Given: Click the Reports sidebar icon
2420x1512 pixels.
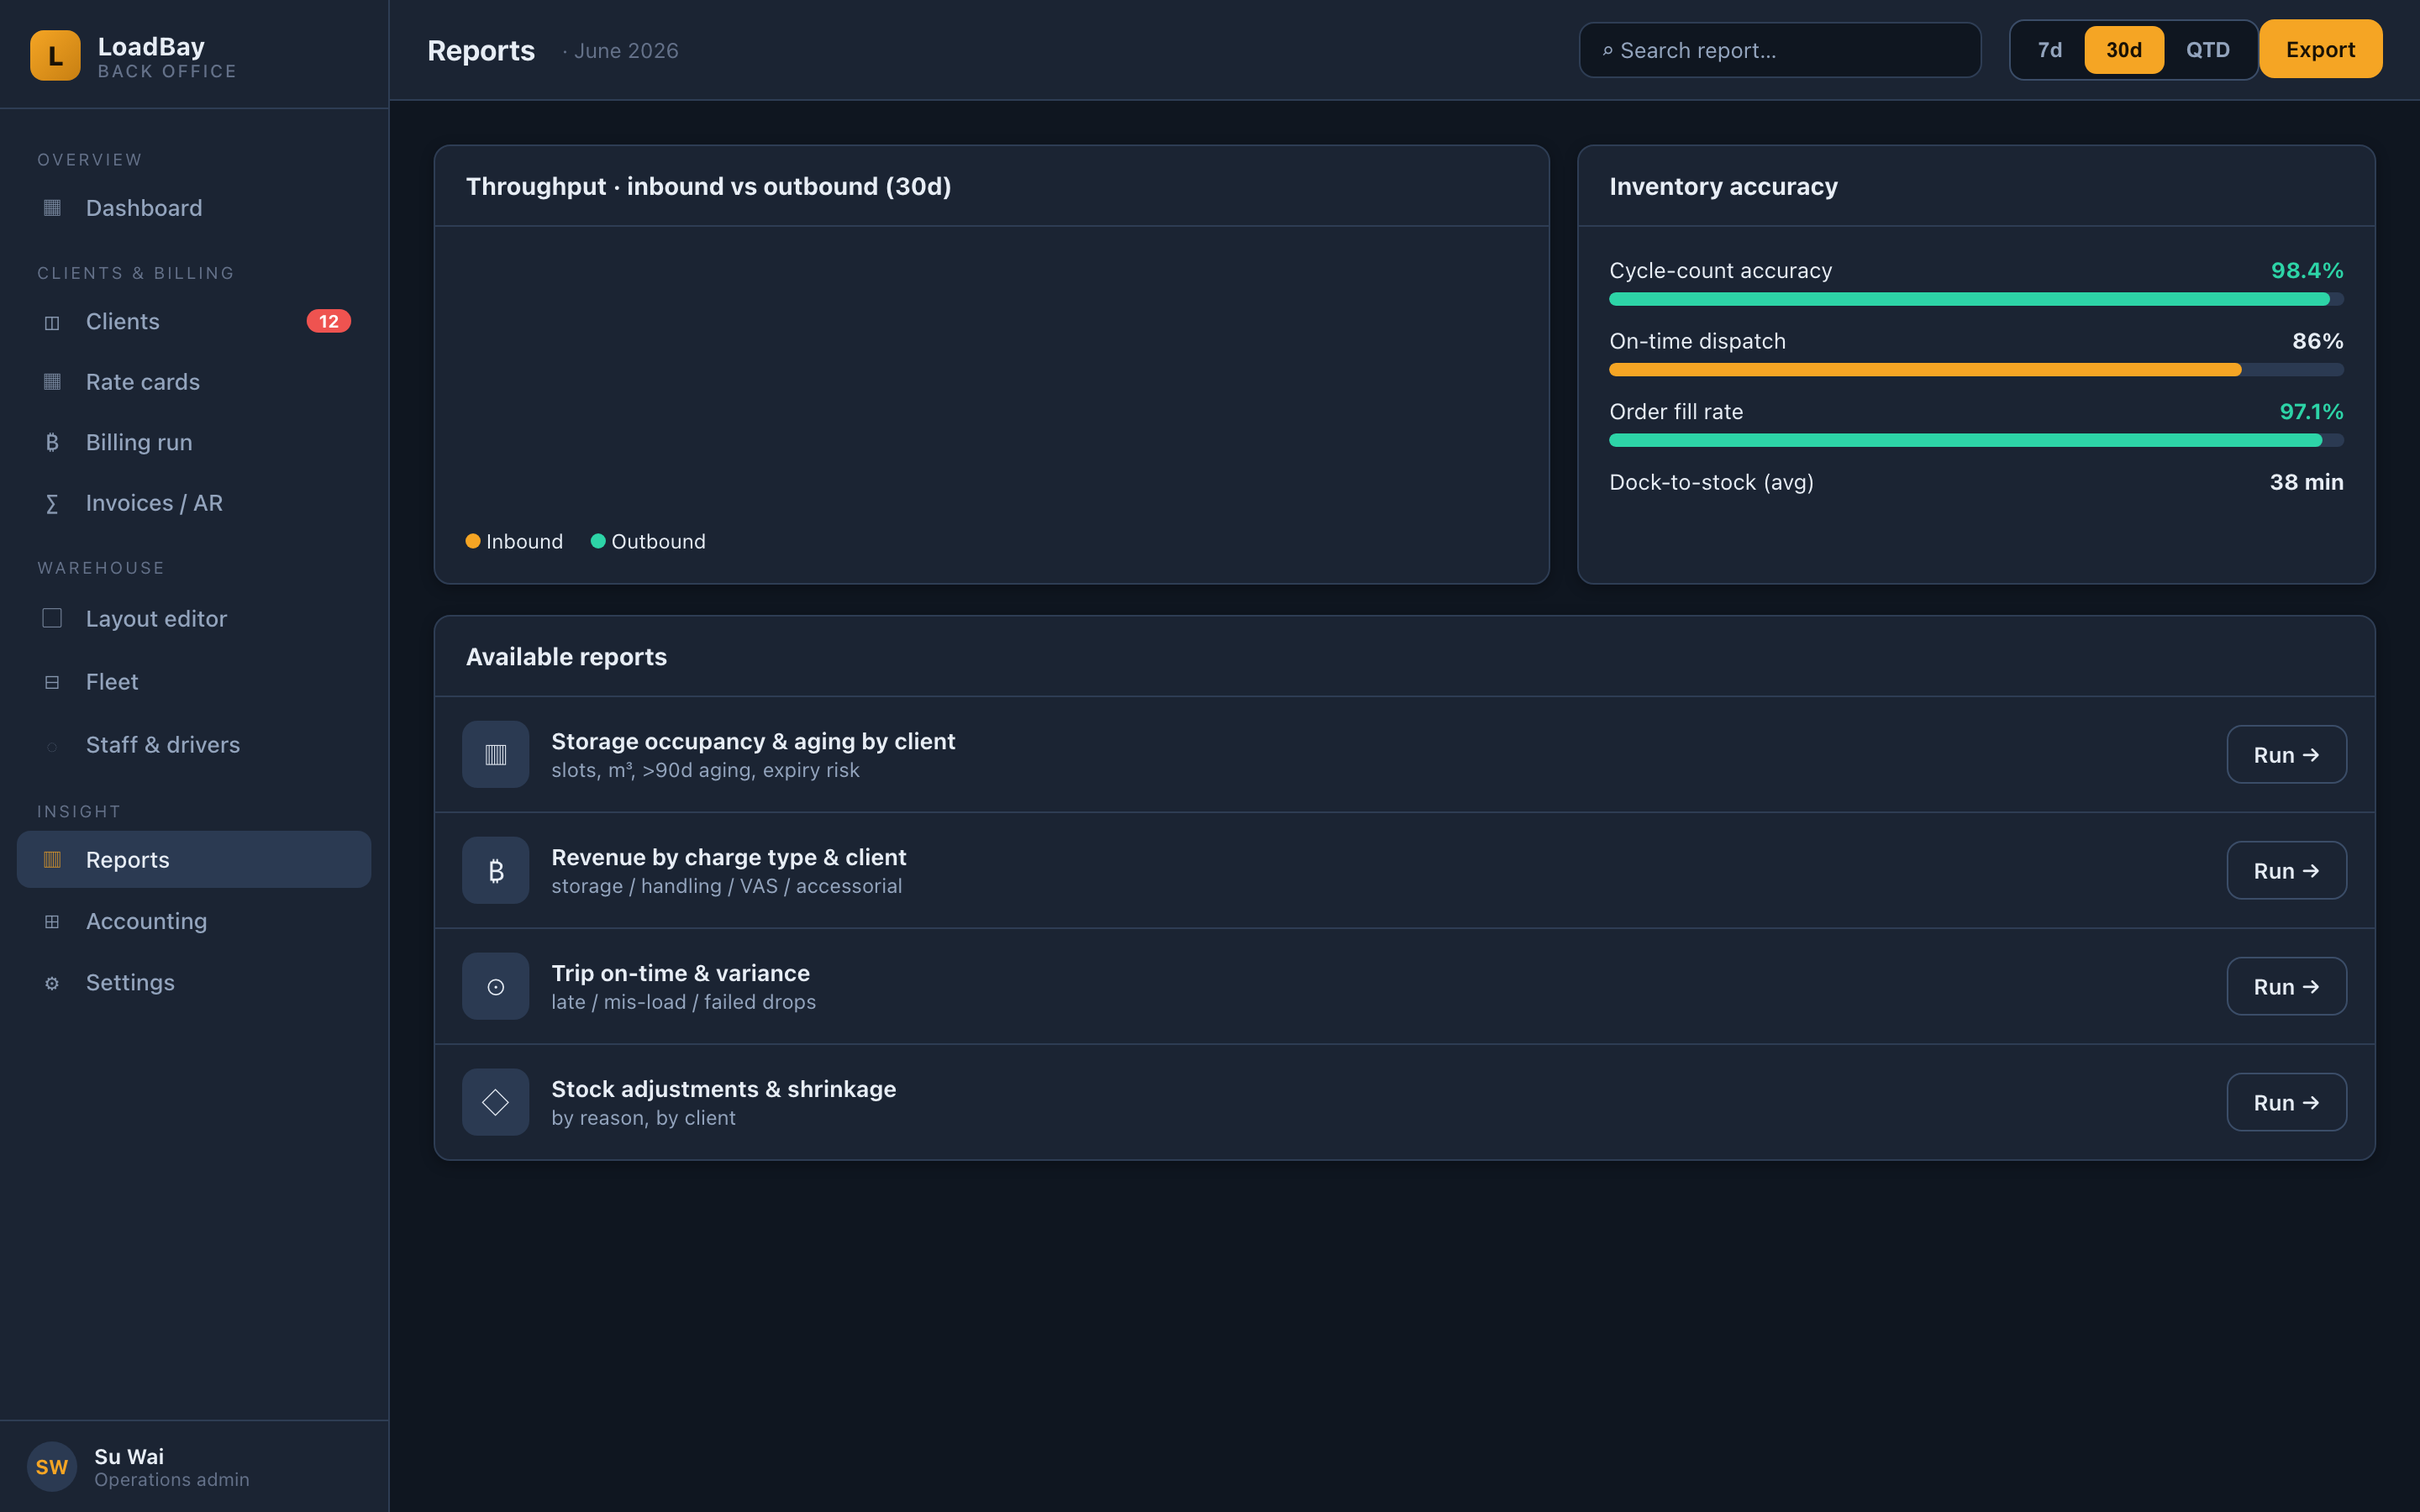Looking at the screenshot, I should [x=52, y=859].
